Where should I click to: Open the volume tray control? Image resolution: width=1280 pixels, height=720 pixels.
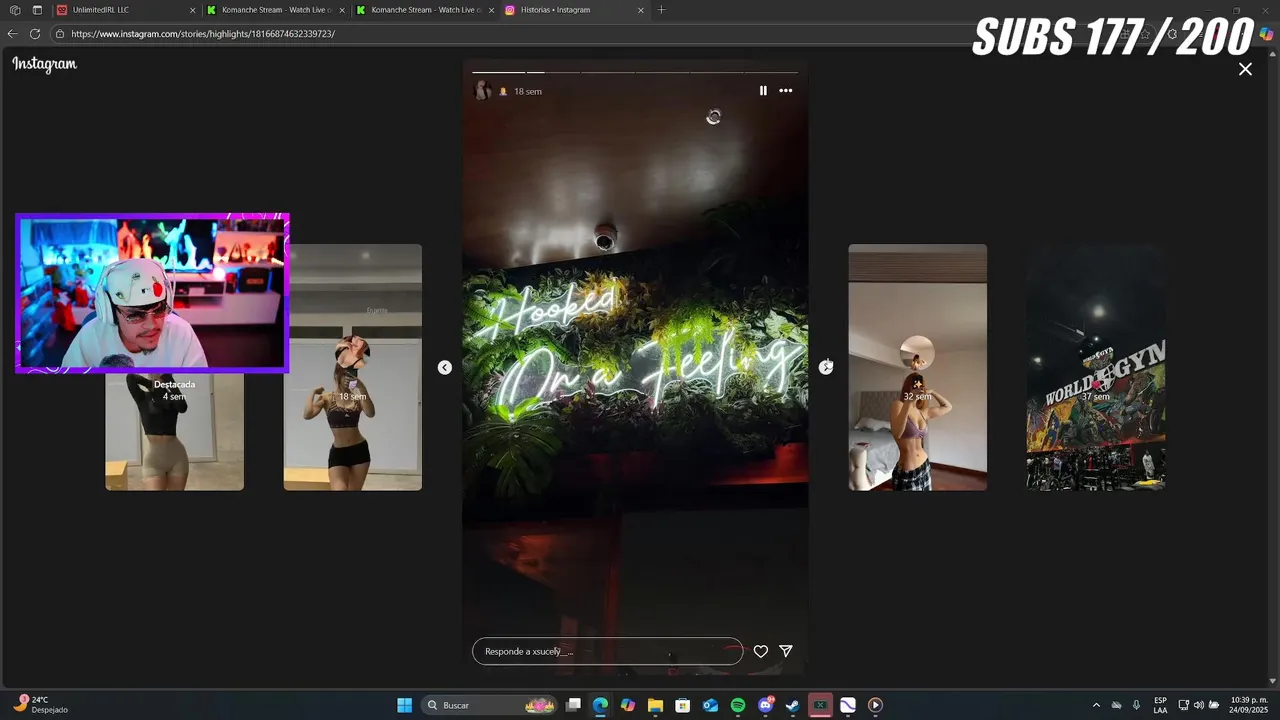point(1199,705)
